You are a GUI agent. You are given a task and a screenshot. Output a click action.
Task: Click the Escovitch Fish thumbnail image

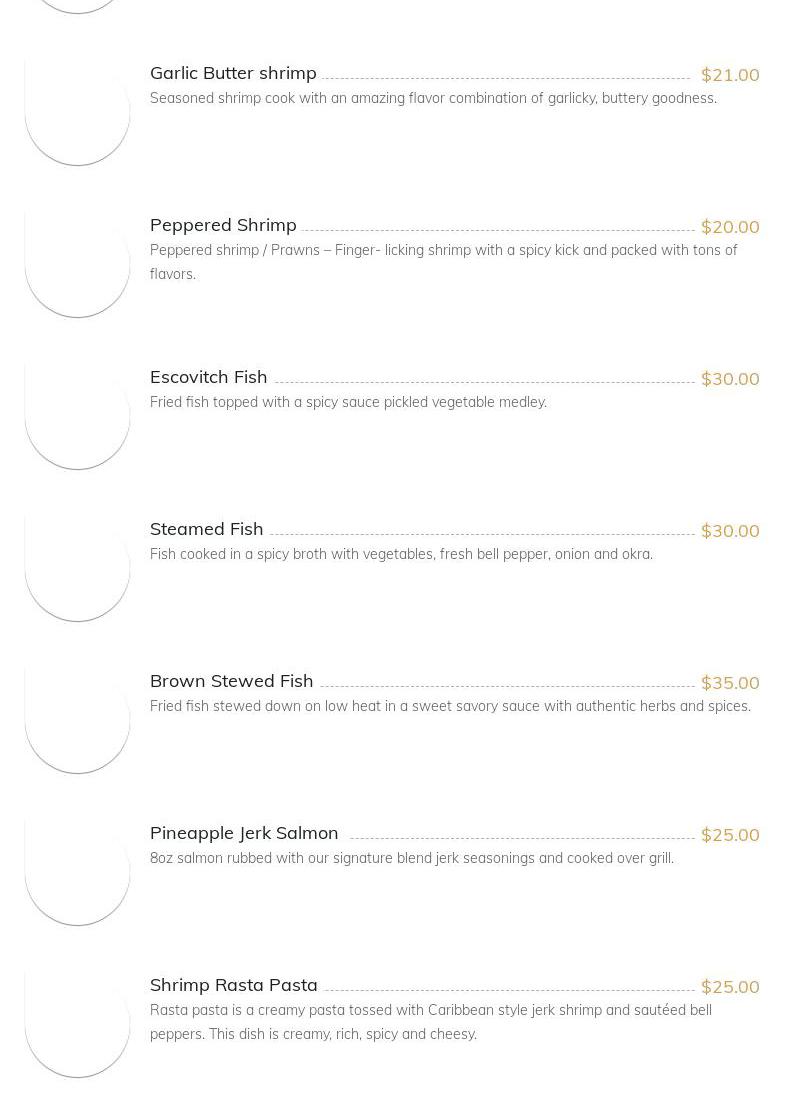77,417
